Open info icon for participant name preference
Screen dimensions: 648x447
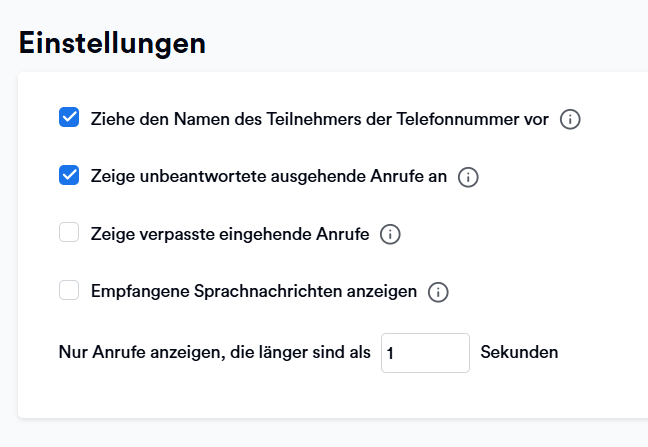coord(570,119)
